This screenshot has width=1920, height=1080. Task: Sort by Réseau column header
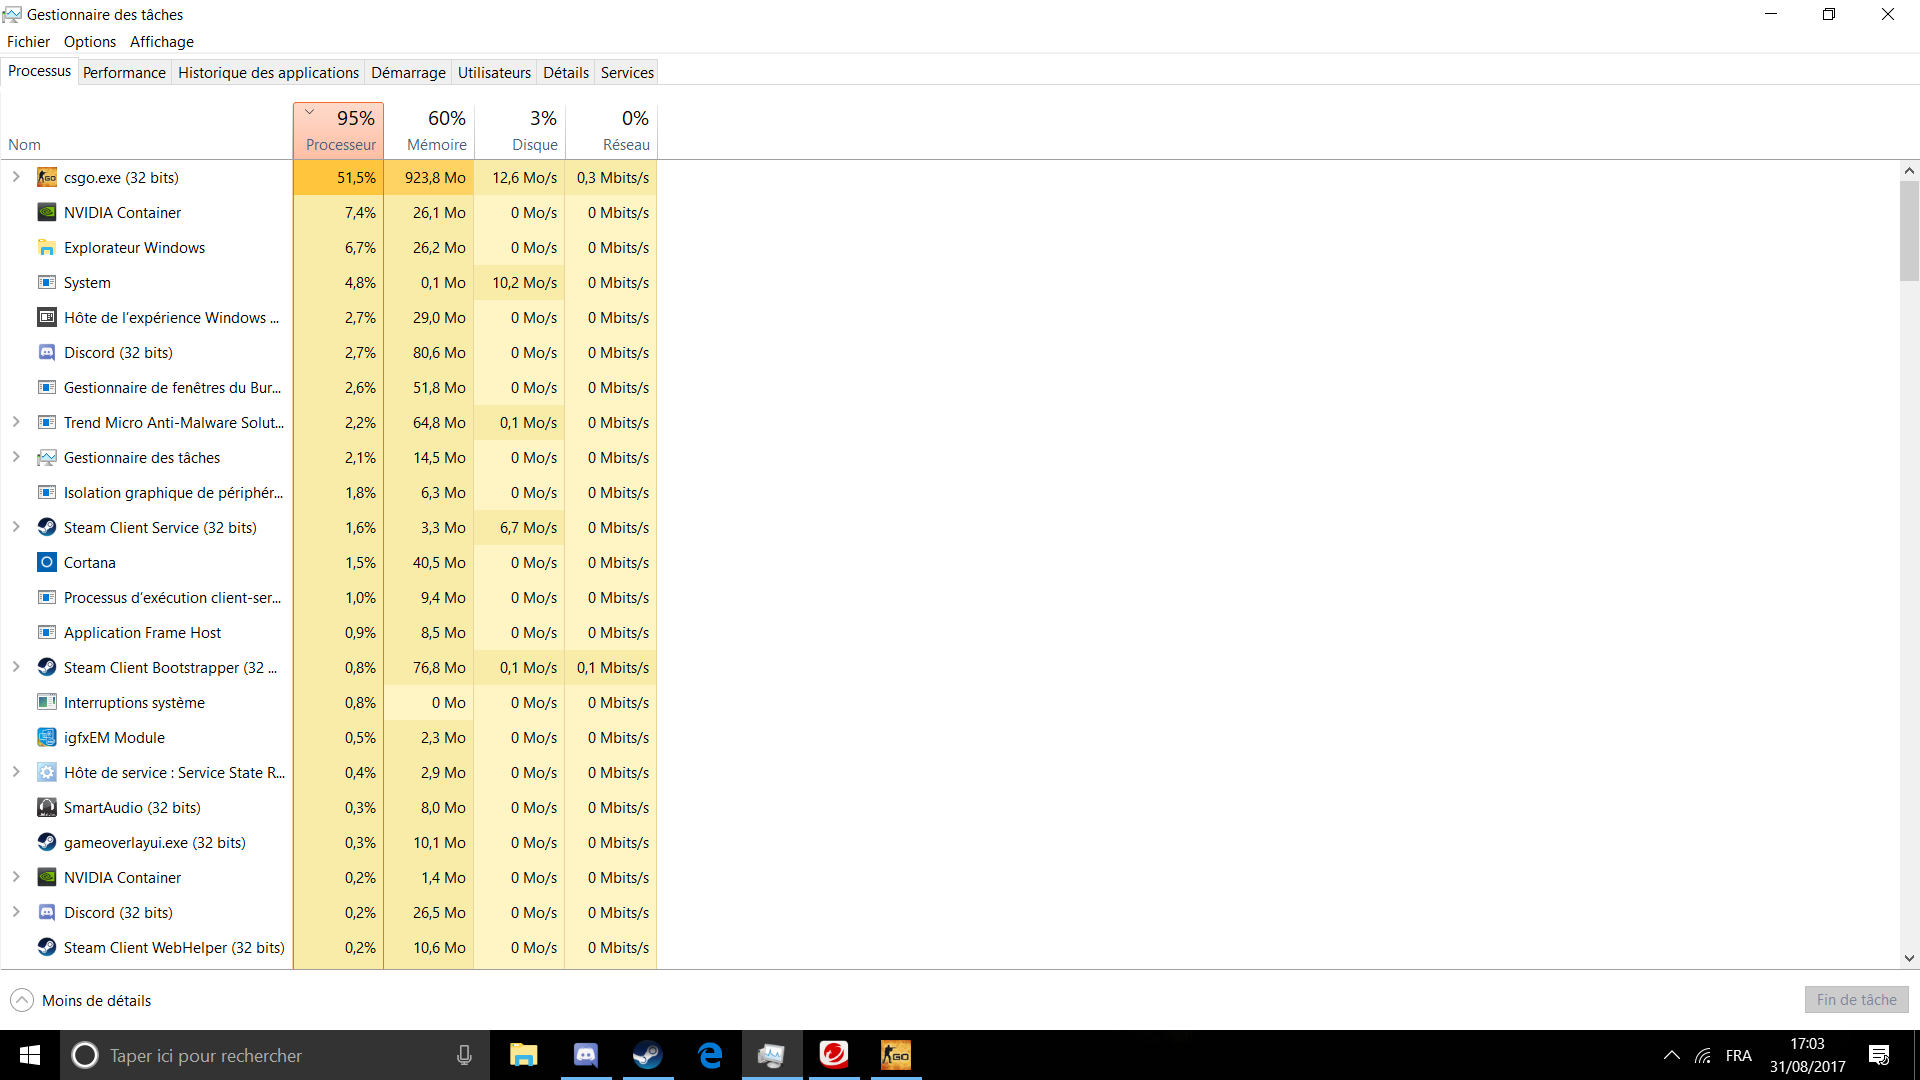click(x=611, y=131)
